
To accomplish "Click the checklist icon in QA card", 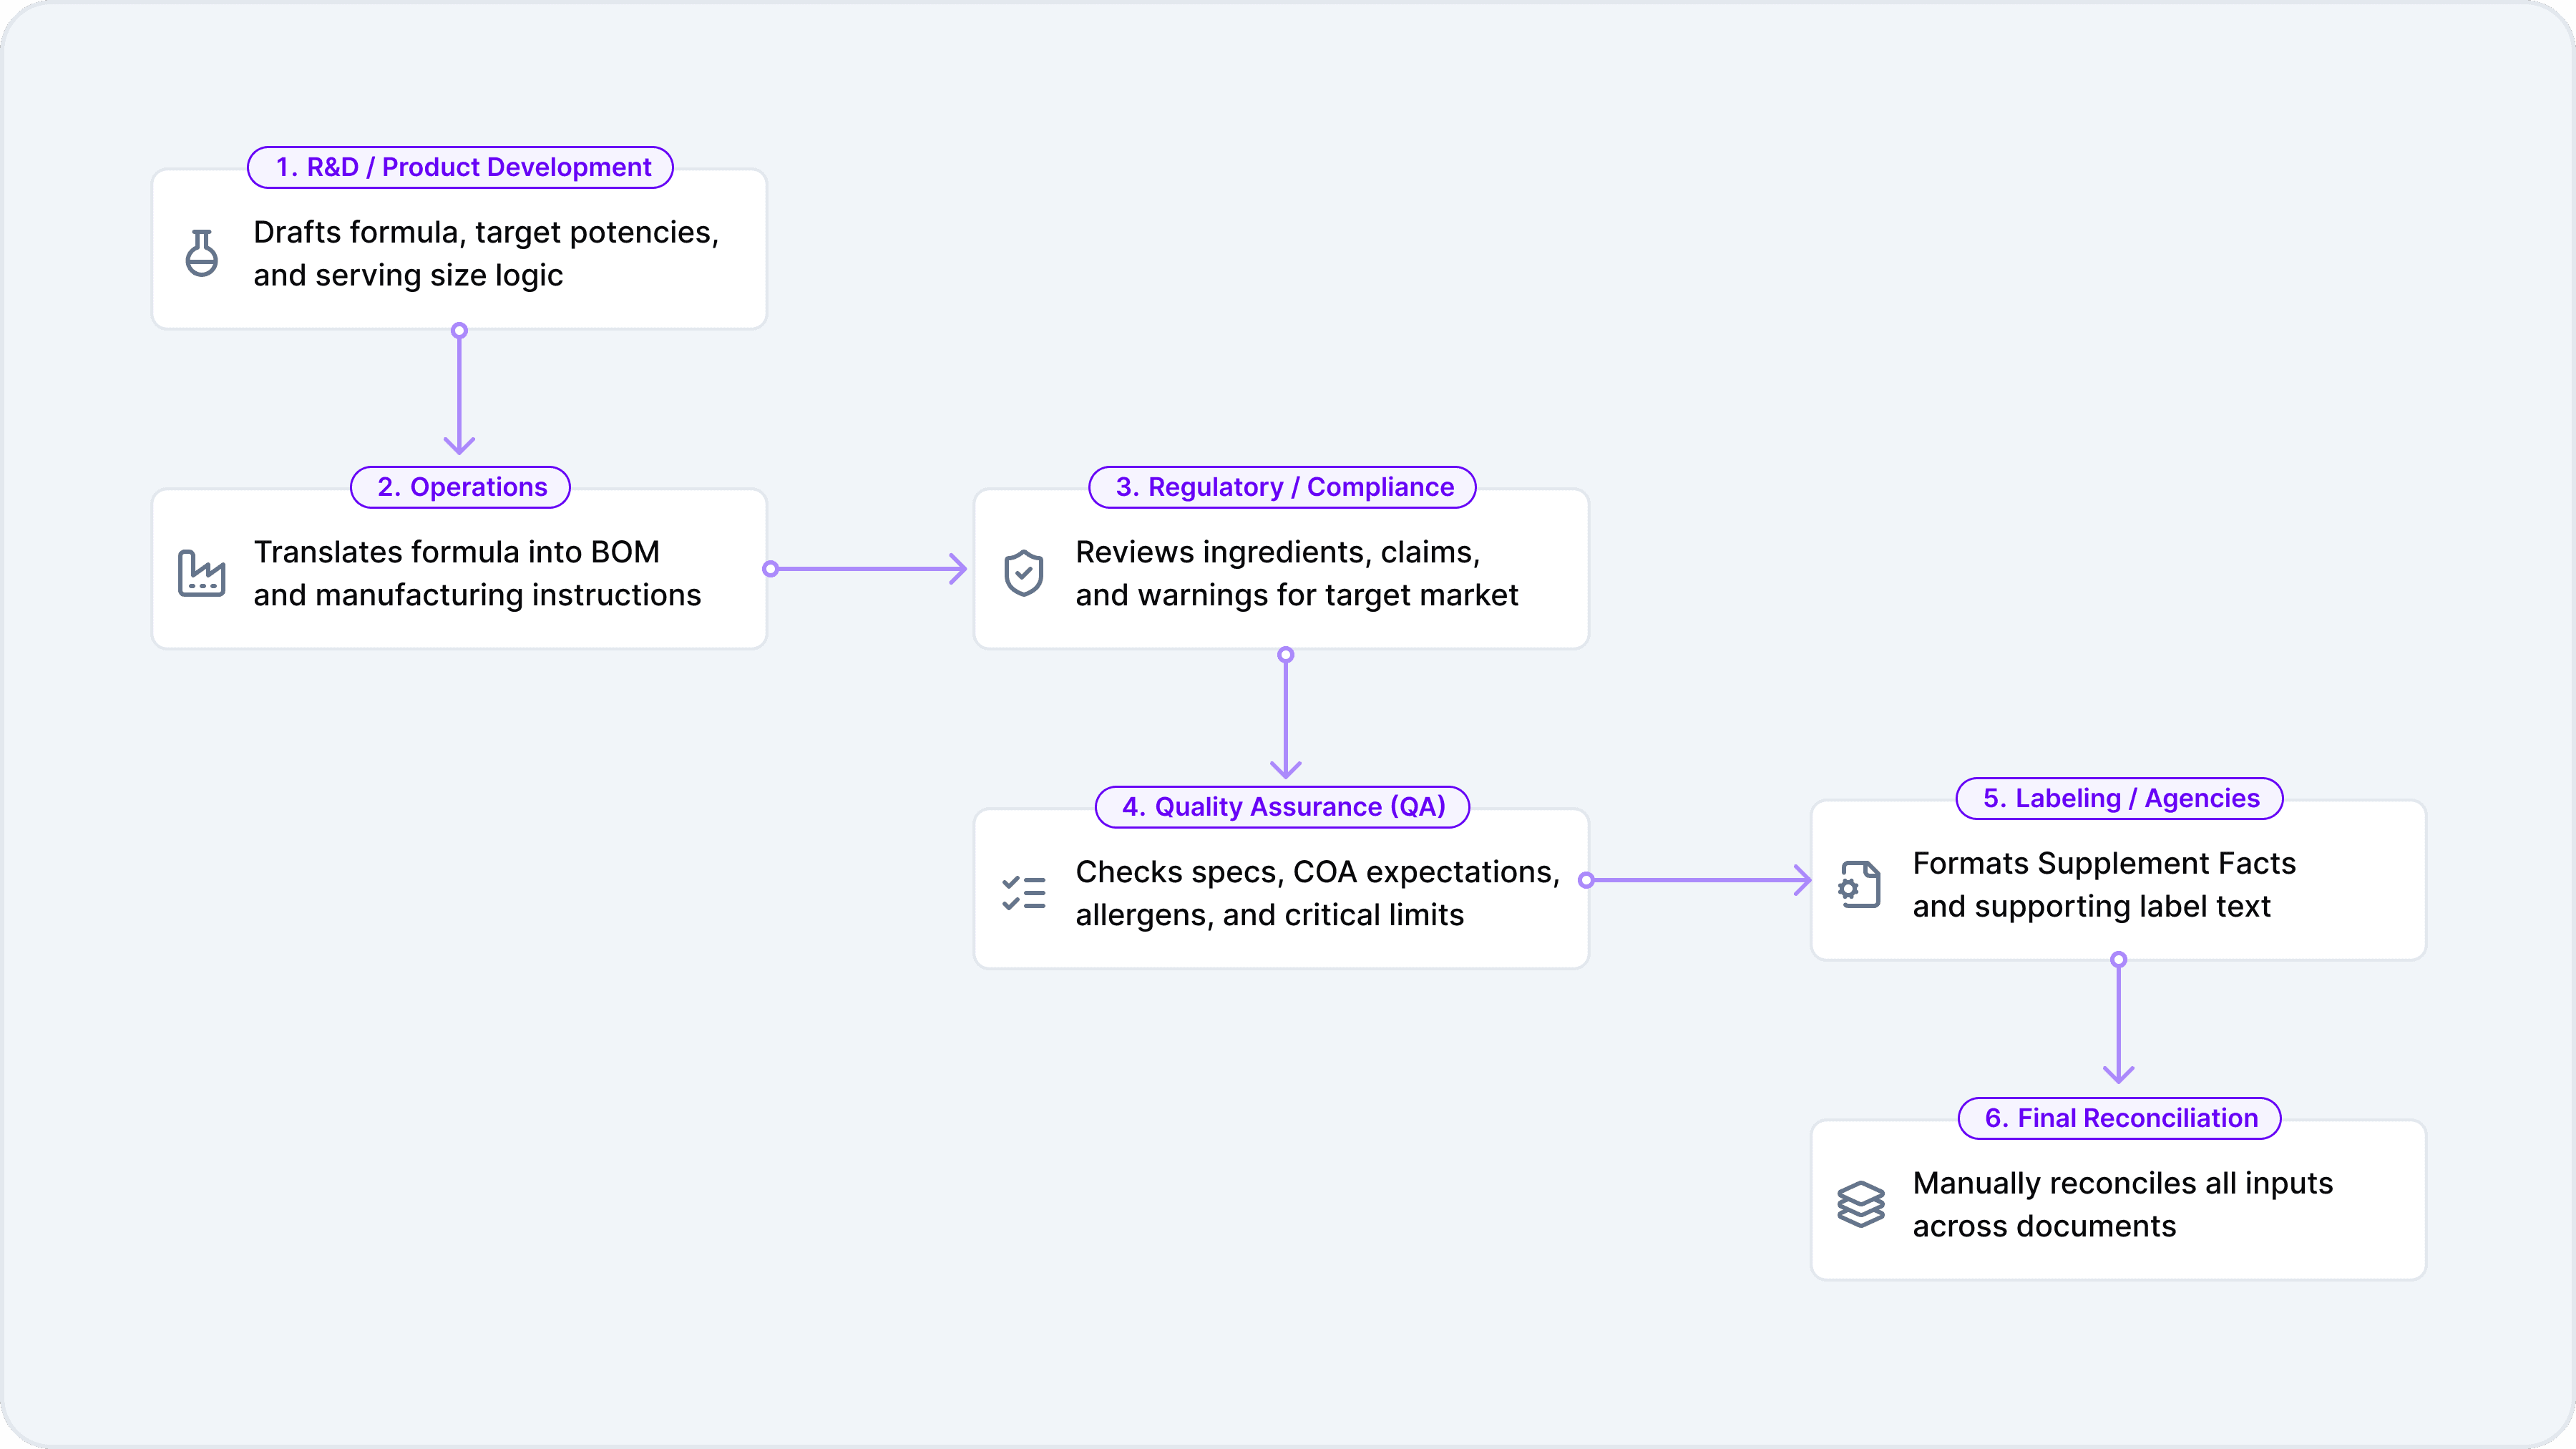I will (x=1023, y=893).
